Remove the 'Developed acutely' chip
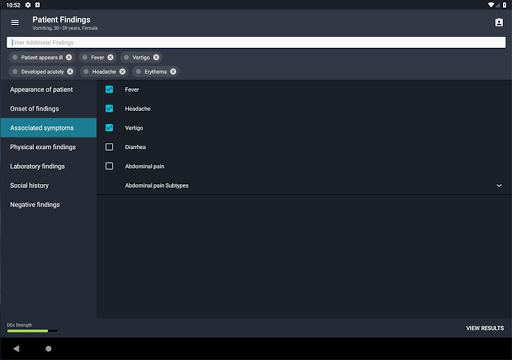This screenshot has width=512, height=360. point(70,72)
